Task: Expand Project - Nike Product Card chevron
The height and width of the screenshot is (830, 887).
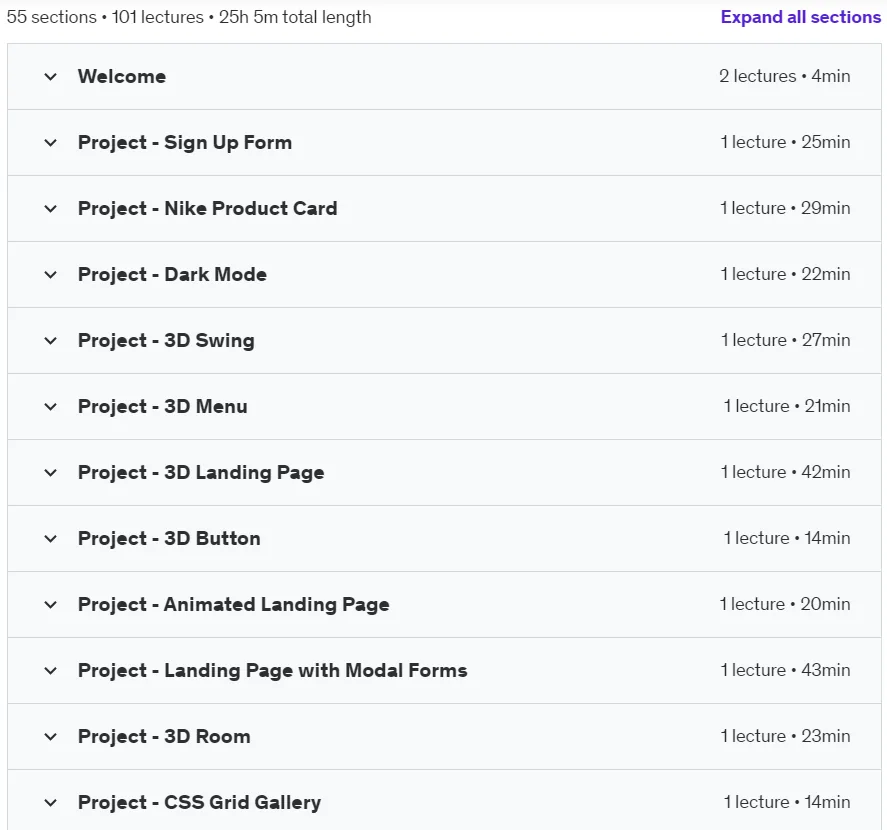Action: (x=50, y=209)
